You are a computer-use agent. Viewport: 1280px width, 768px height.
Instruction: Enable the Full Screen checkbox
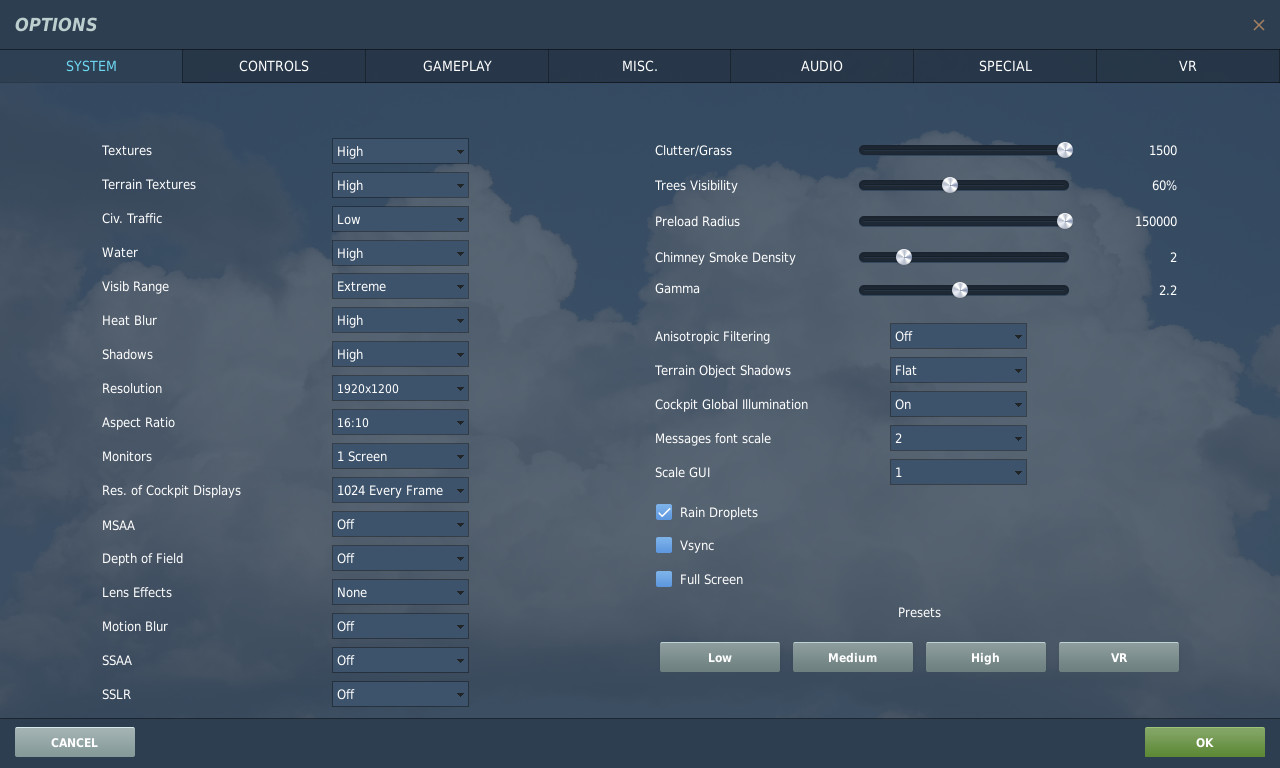pos(664,579)
